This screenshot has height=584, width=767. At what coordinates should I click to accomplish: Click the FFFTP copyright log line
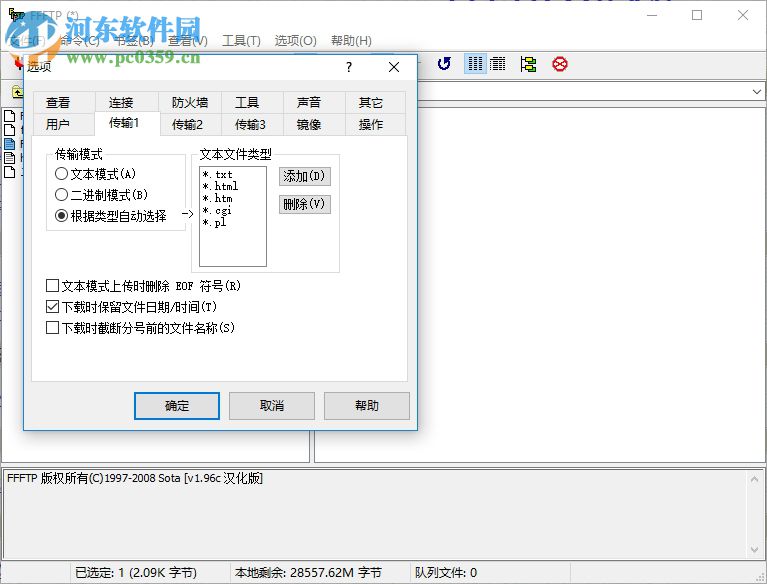pyautogui.click(x=135, y=478)
